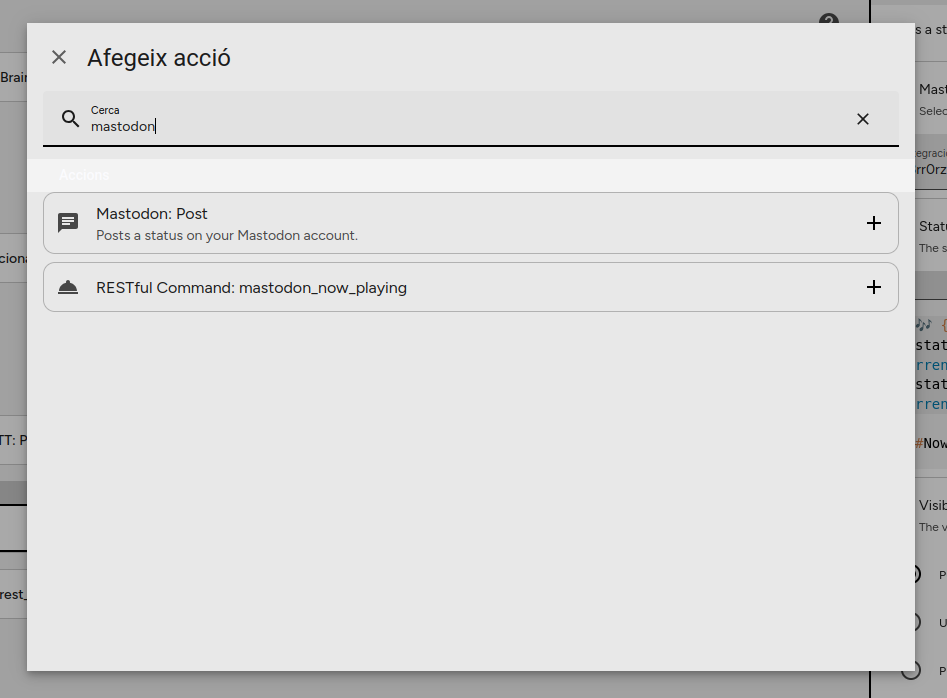Select the topmost visibility radio button
The image size is (947, 698).
(x=913, y=574)
